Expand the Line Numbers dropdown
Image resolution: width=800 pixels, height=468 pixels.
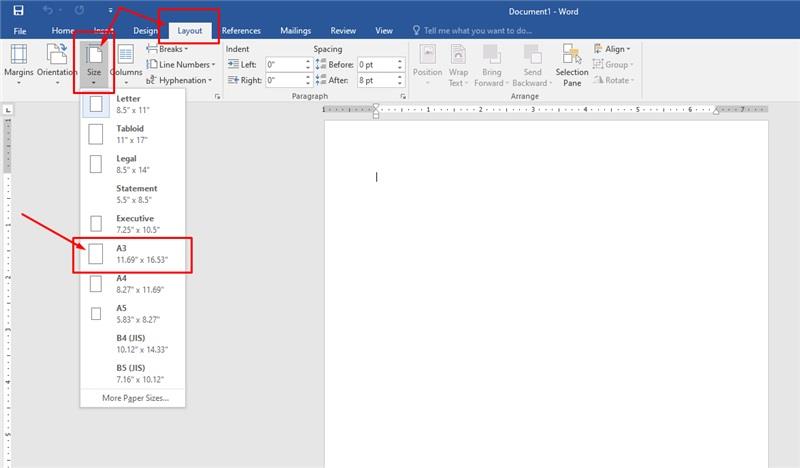pos(180,65)
